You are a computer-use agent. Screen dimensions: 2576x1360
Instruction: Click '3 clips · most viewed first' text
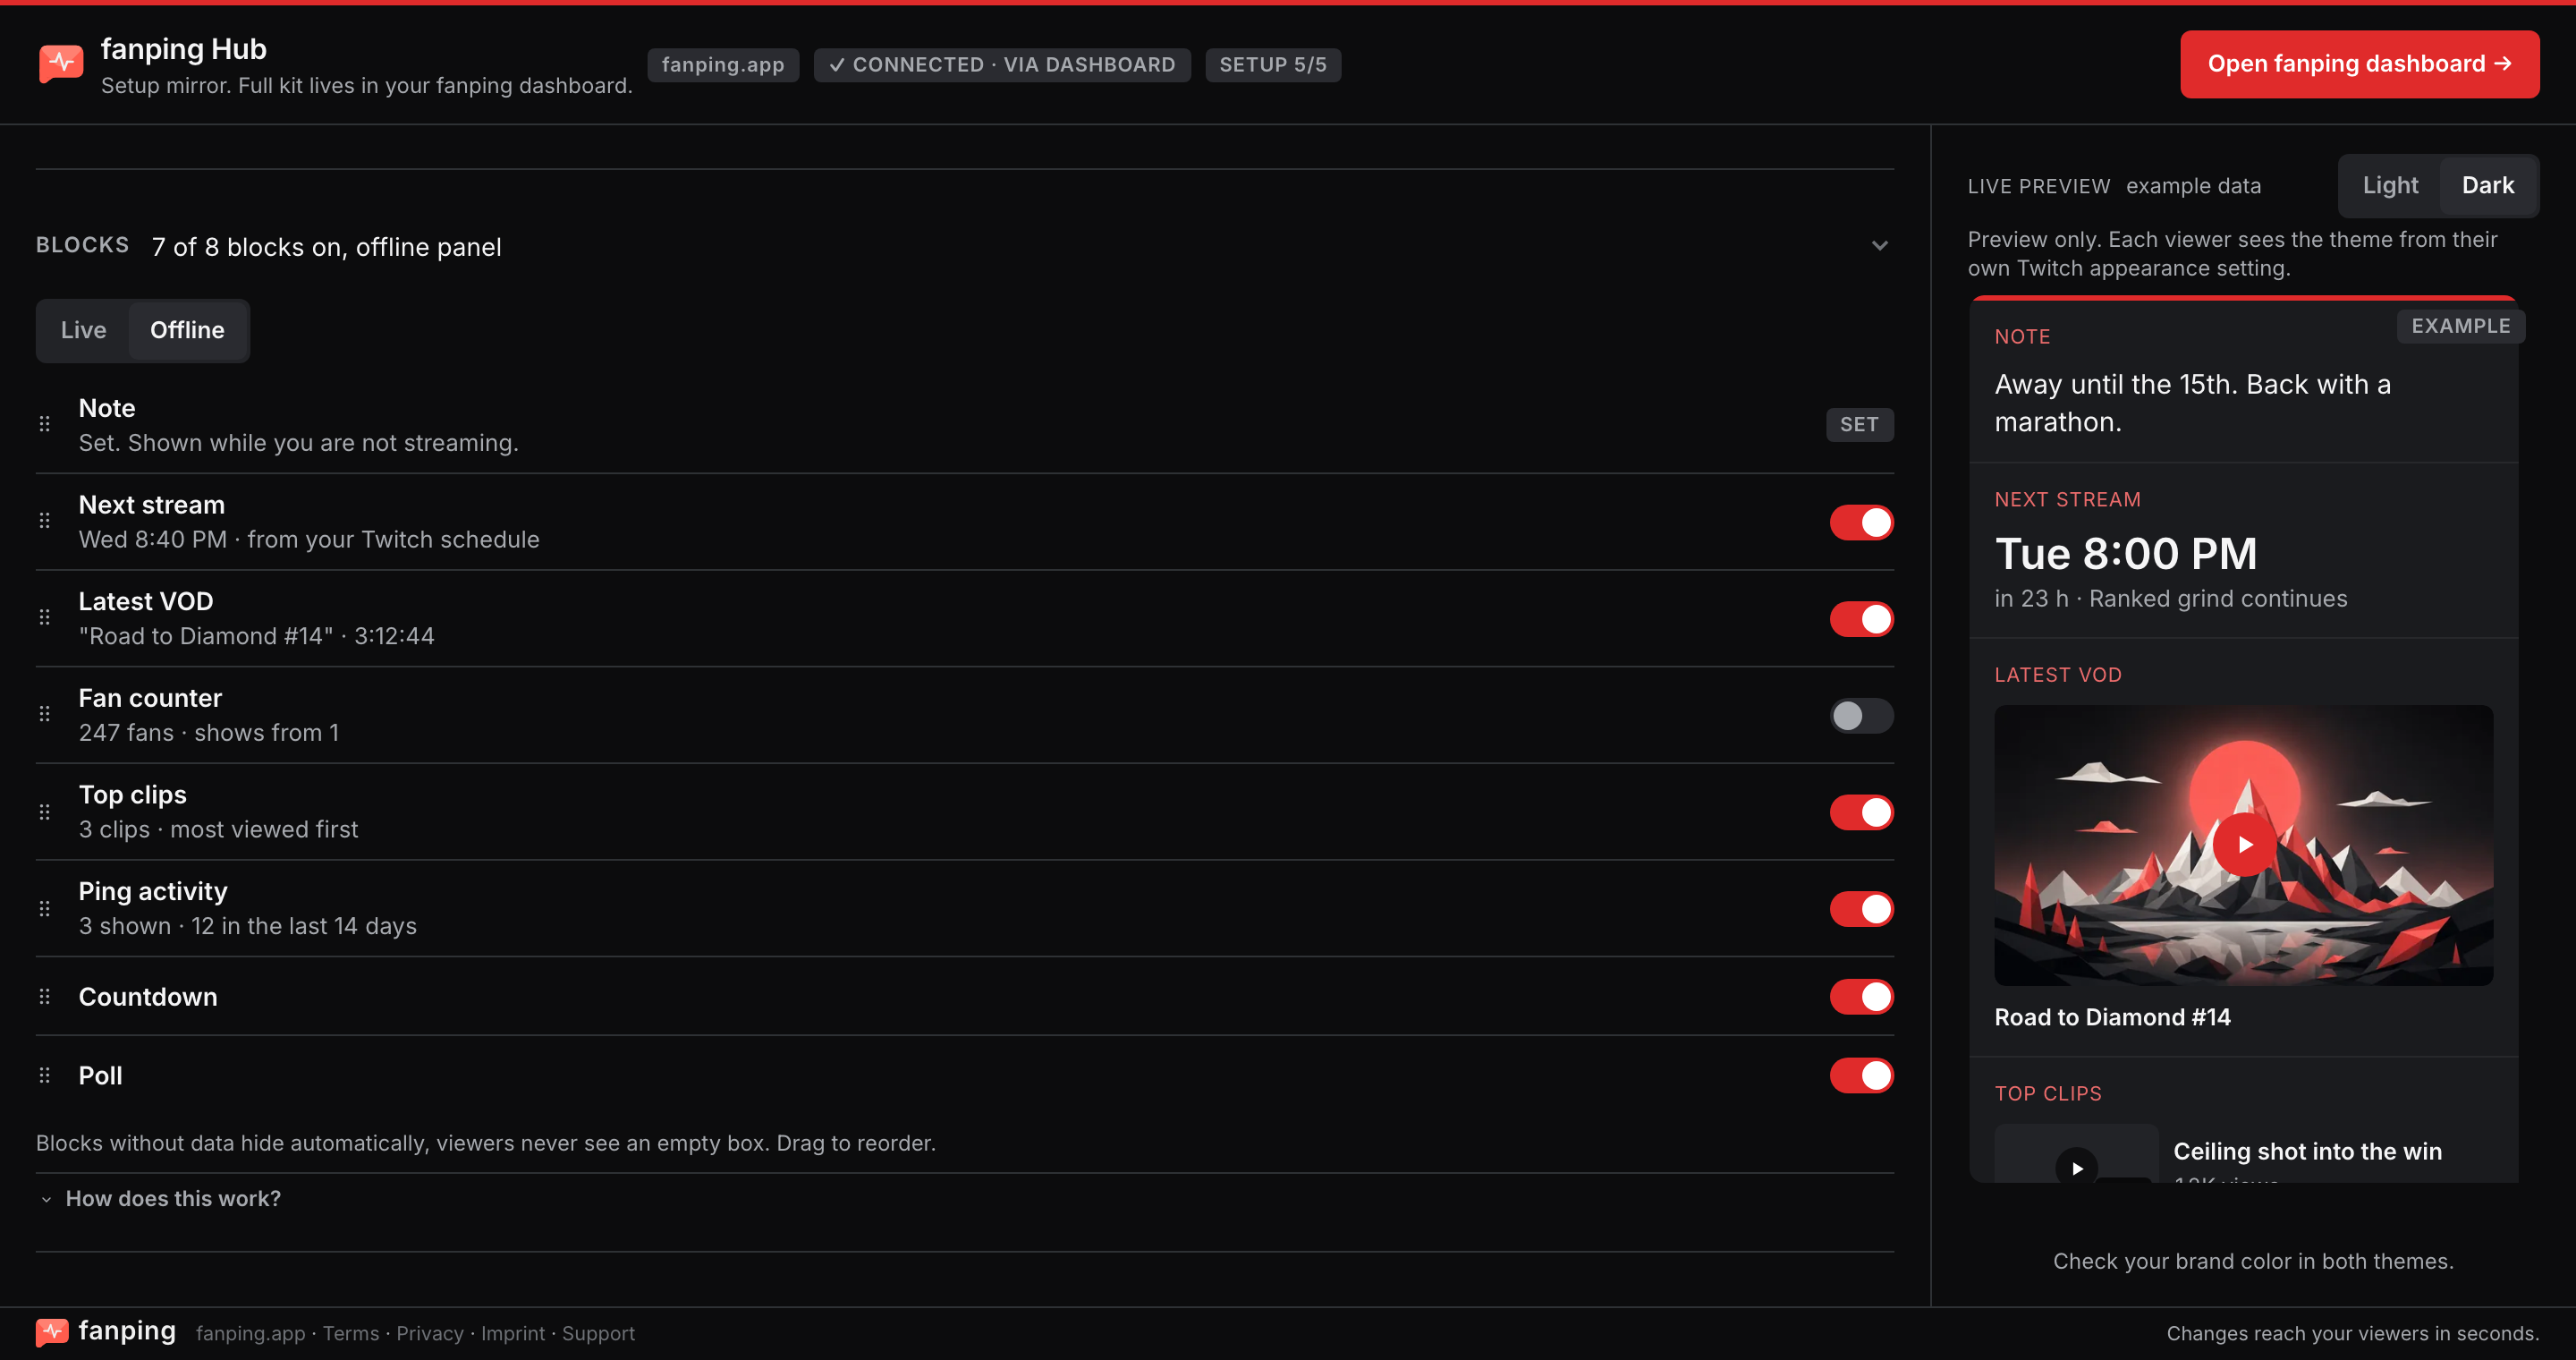coord(218,830)
